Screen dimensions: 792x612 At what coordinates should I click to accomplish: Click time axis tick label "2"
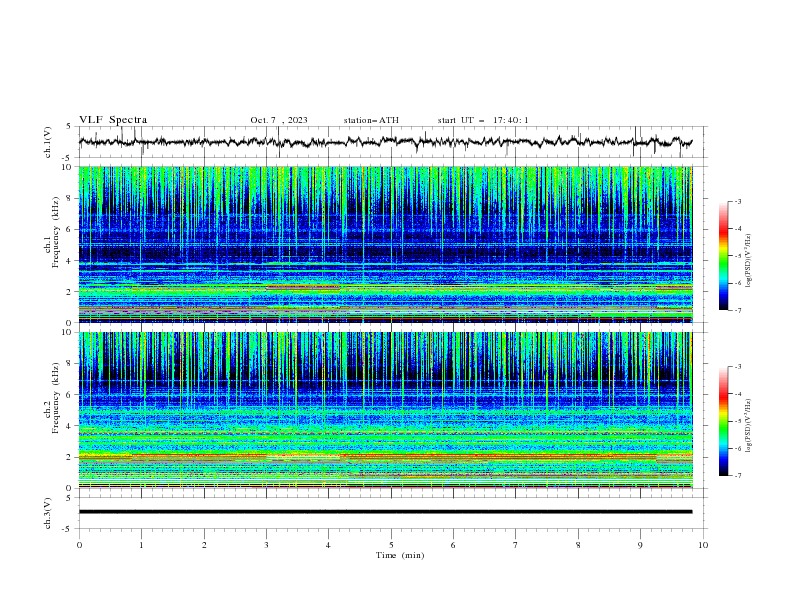pos(204,545)
